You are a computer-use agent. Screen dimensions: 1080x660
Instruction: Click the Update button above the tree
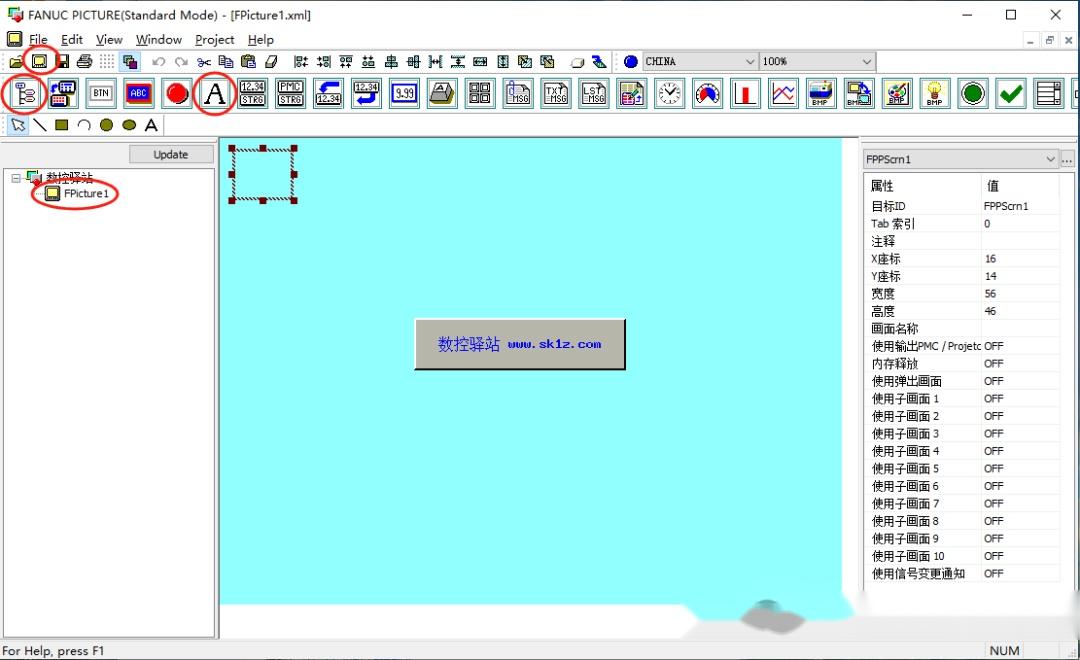(x=170, y=154)
